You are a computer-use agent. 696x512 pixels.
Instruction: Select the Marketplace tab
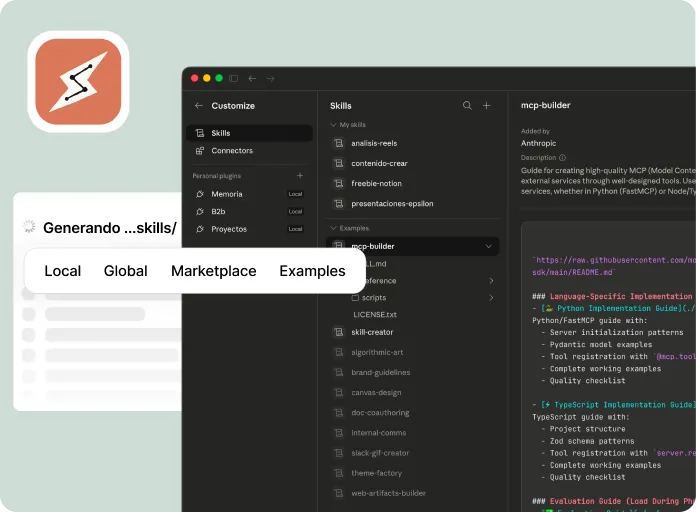coord(214,271)
